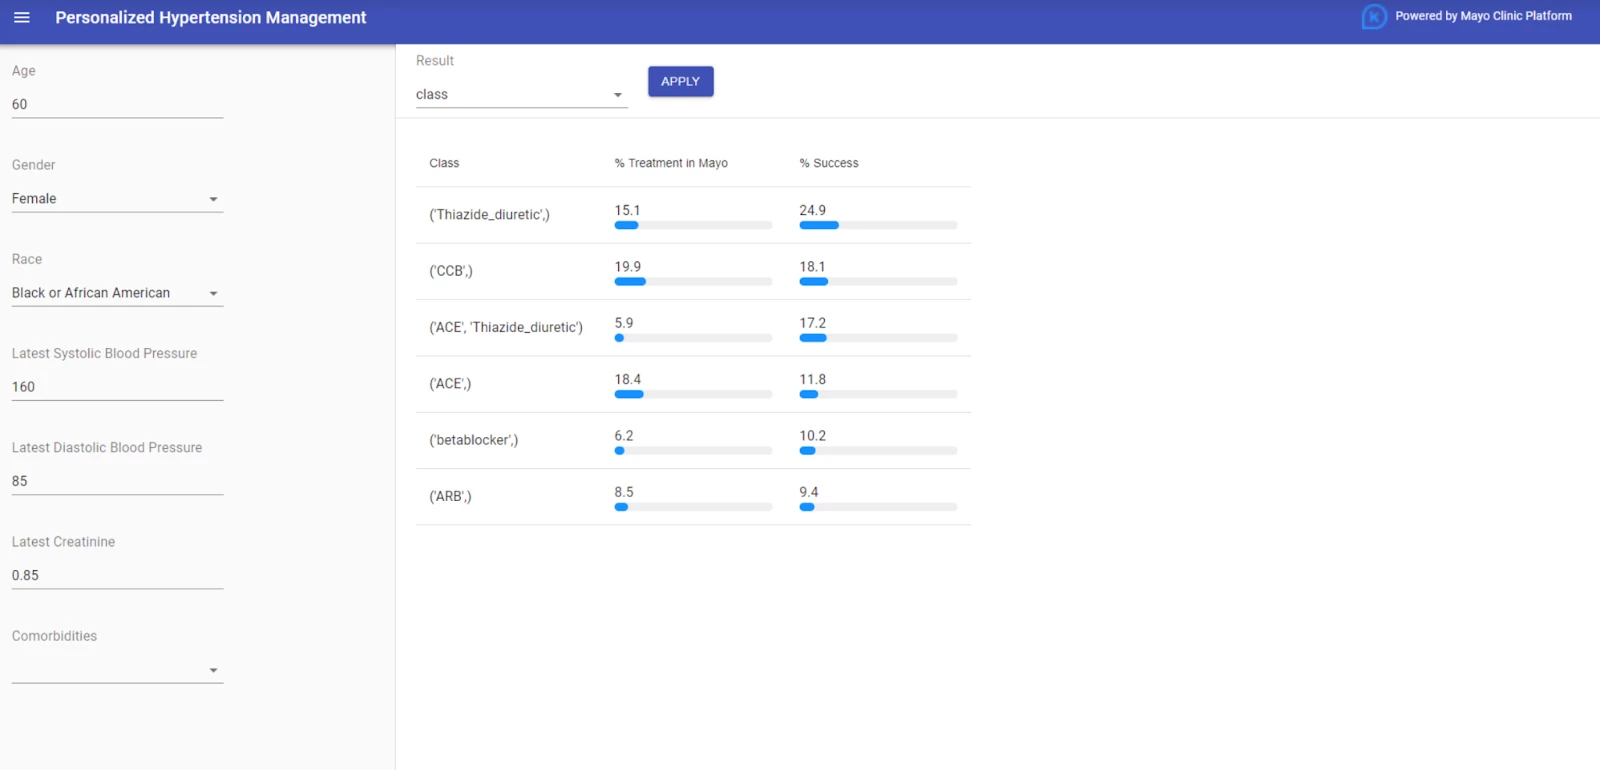
Task: Click the CCB 19.9 treatment progress bar
Action: (693, 282)
